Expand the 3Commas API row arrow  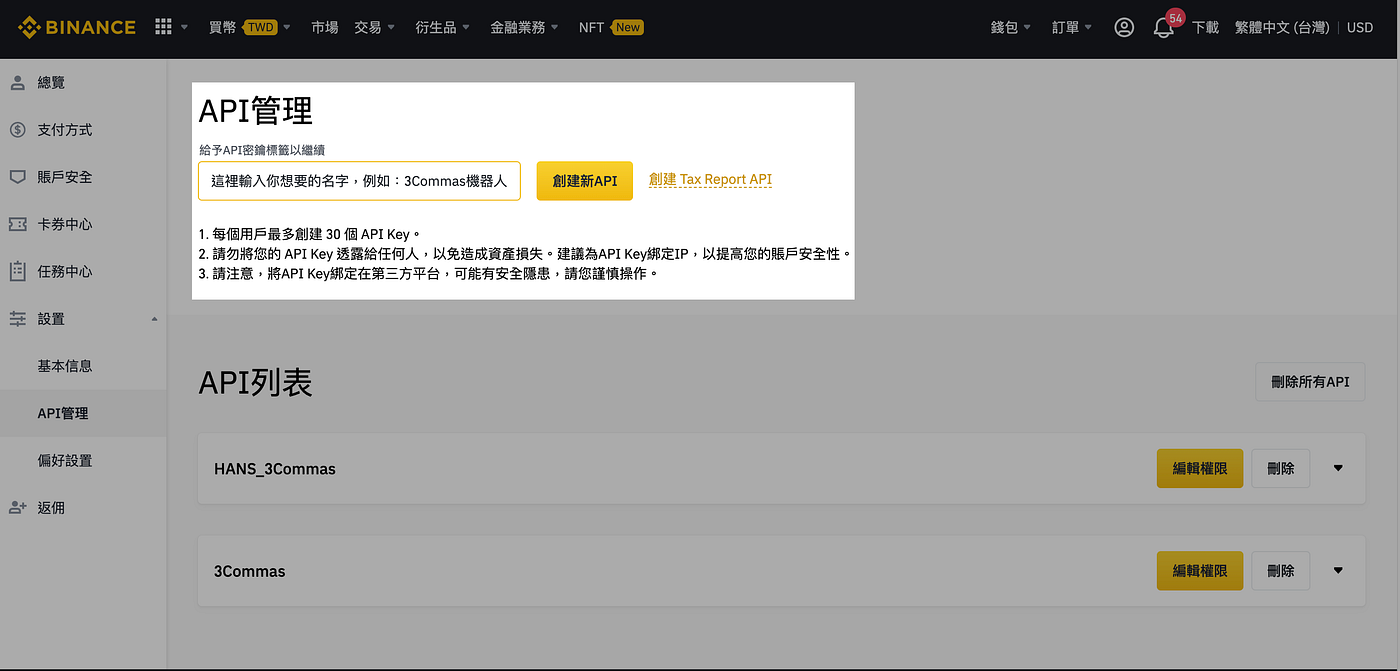tap(1338, 570)
